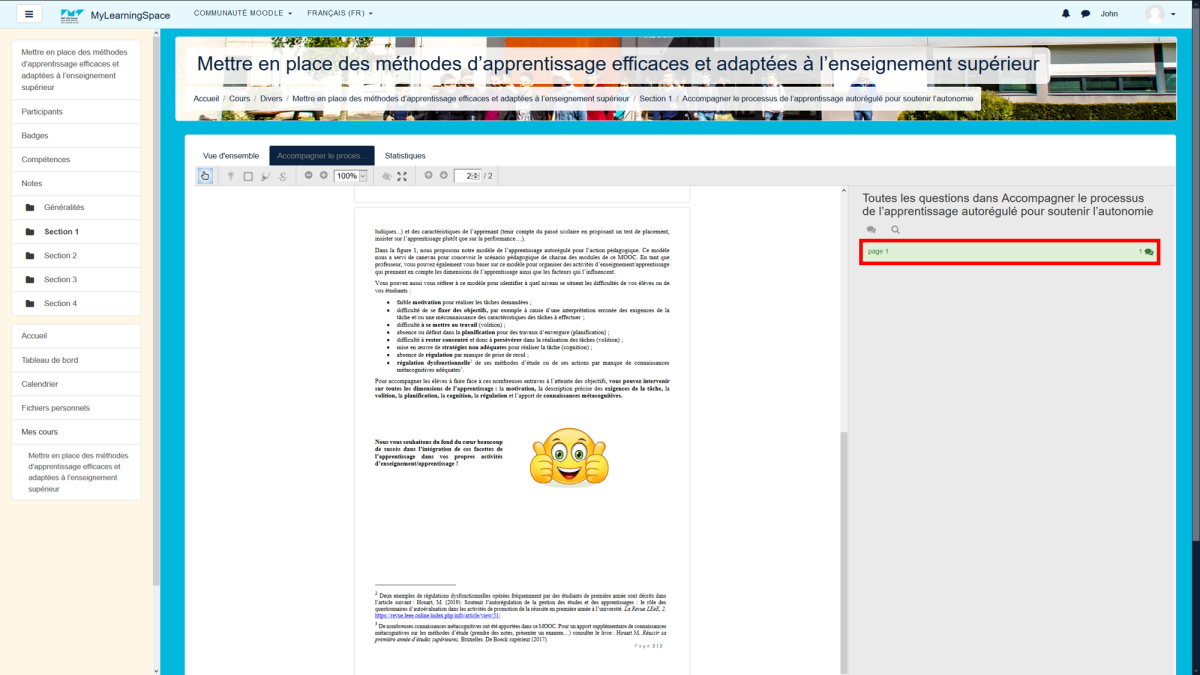Image resolution: width=1200 pixels, height=675 pixels.
Task: Click the Section 4 folder icon
Action: [30, 304]
